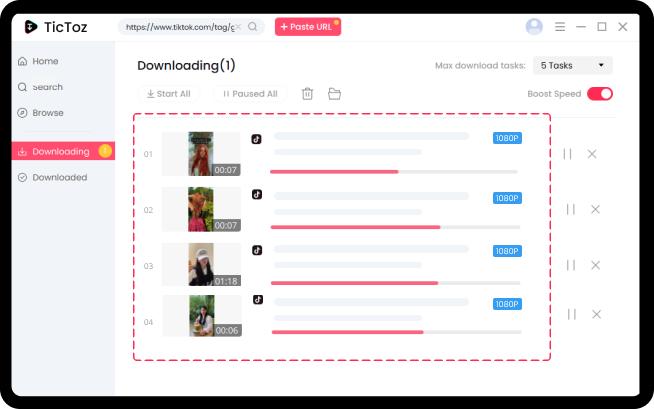Click the 01:18 video thumbnail

(x=201, y=265)
